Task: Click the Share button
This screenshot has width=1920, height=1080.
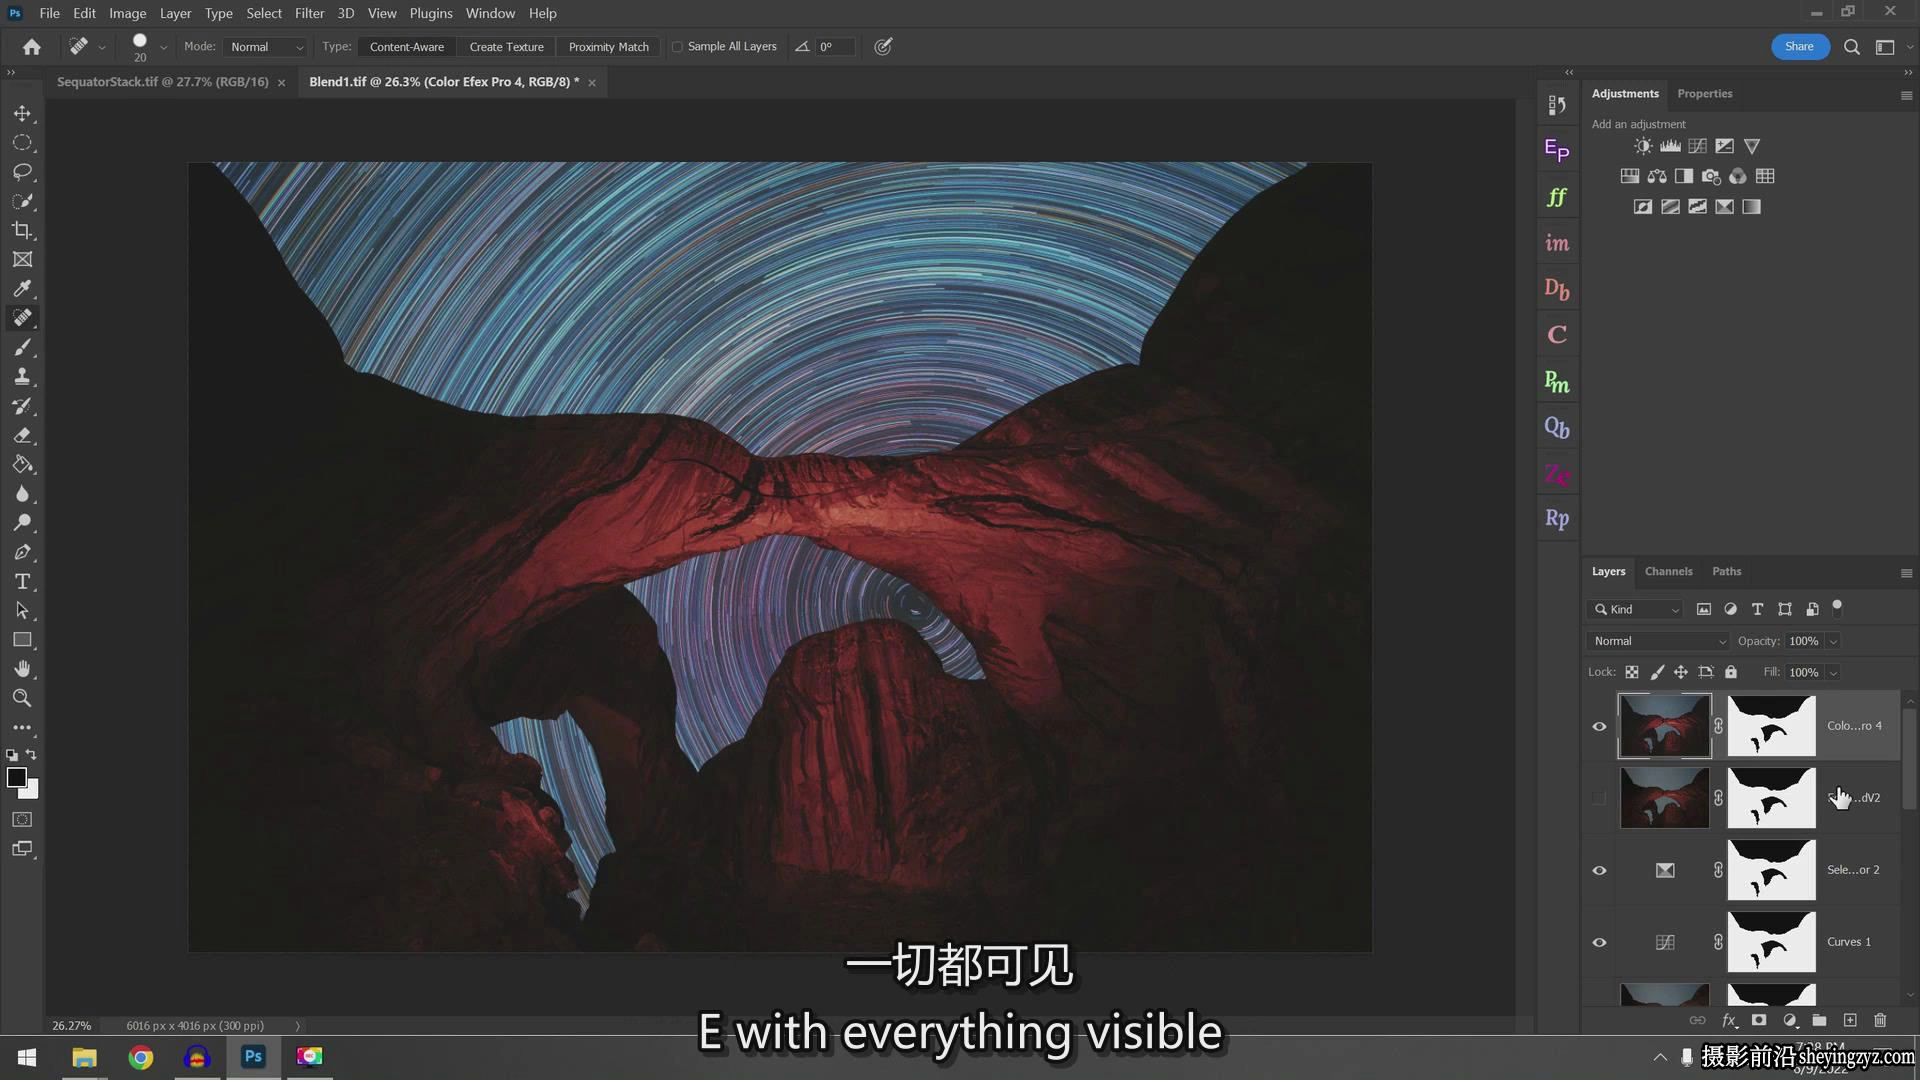Action: tap(1799, 46)
